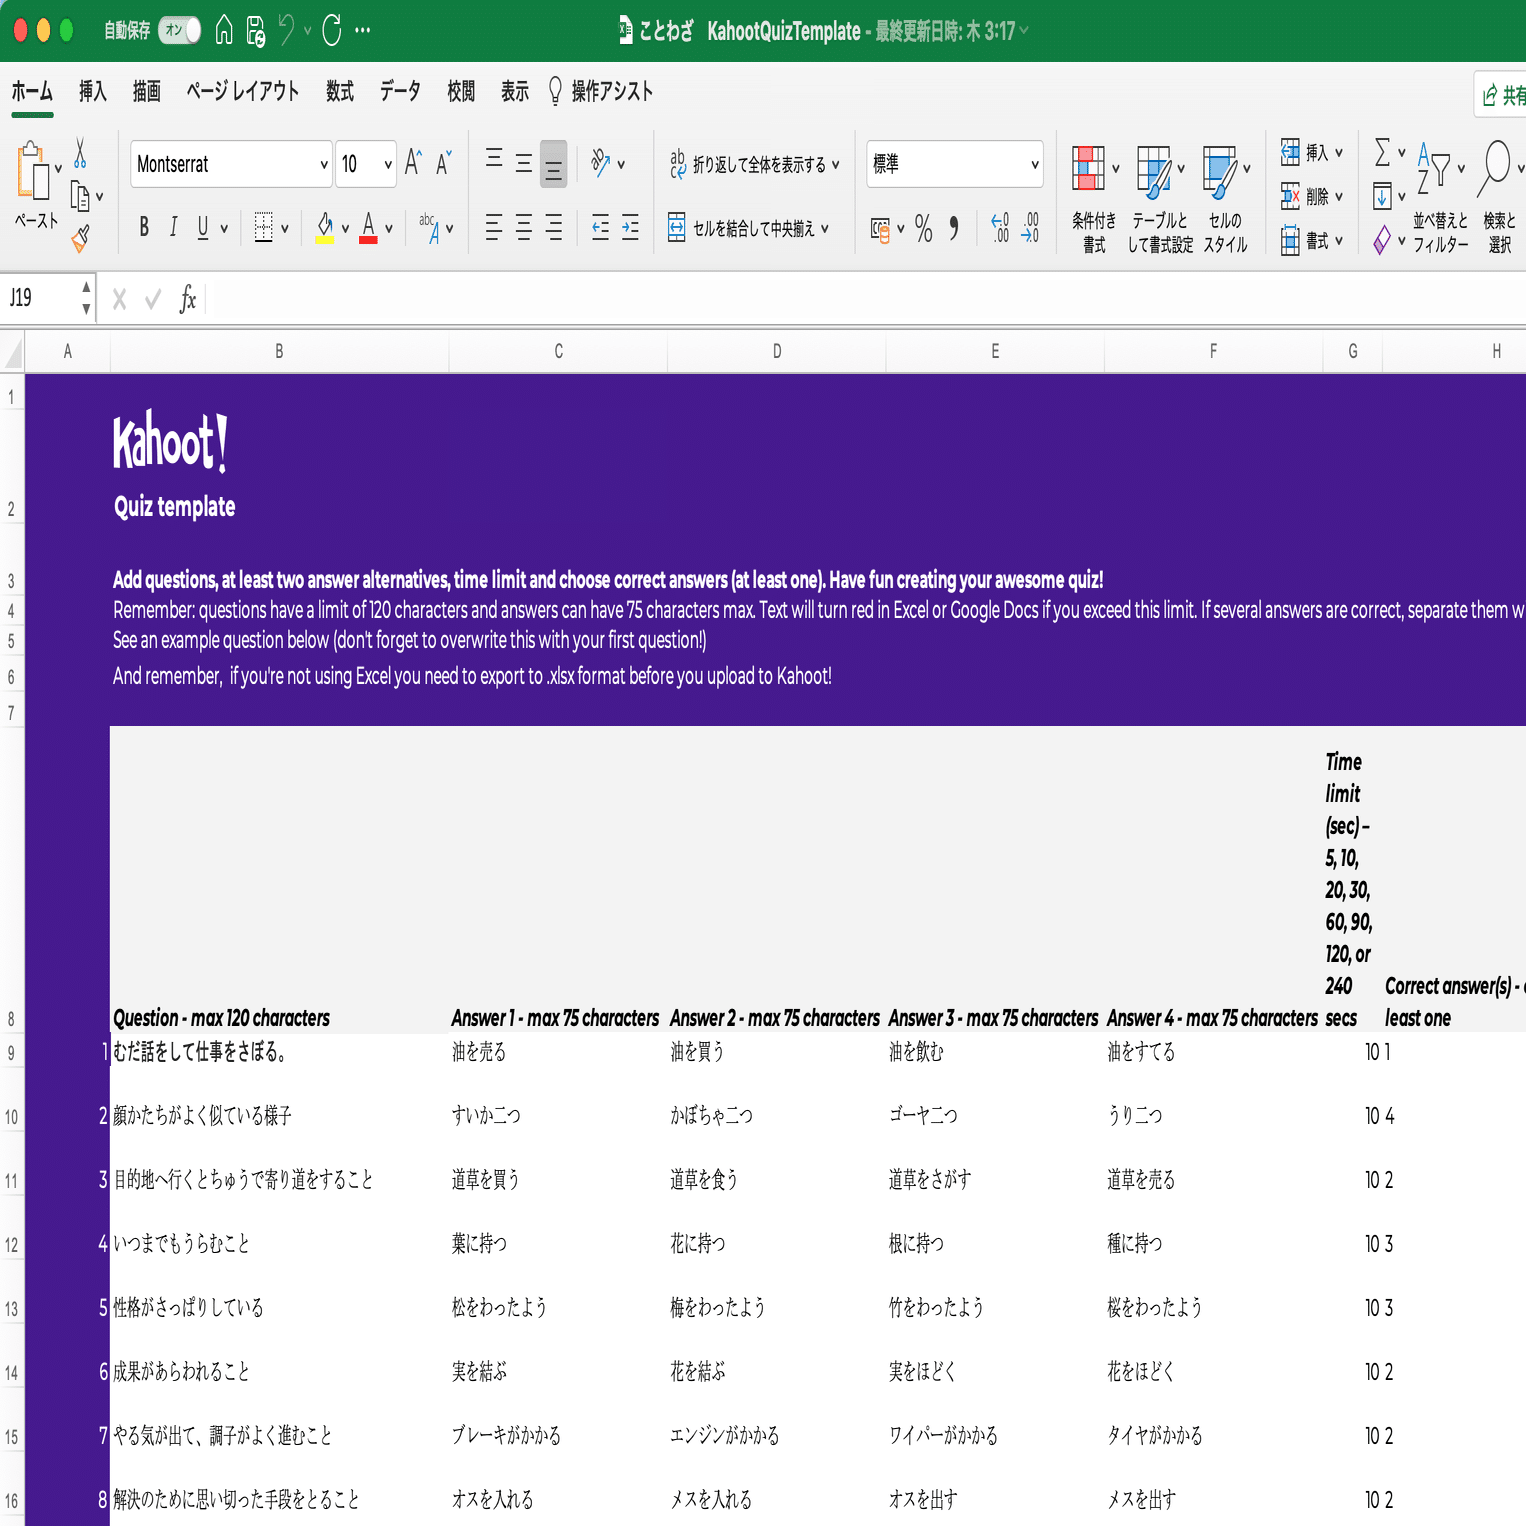Viewport: 1526px width, 1526px height.
Task: Open the font color dropdown arrow
Action: coord(389,229)
